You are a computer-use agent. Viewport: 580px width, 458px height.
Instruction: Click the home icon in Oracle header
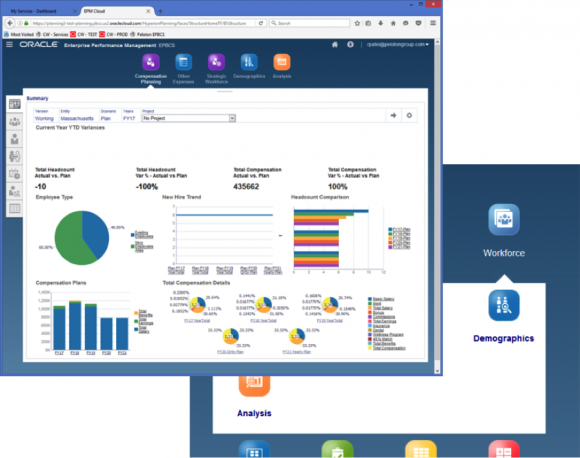coord(335,45)
